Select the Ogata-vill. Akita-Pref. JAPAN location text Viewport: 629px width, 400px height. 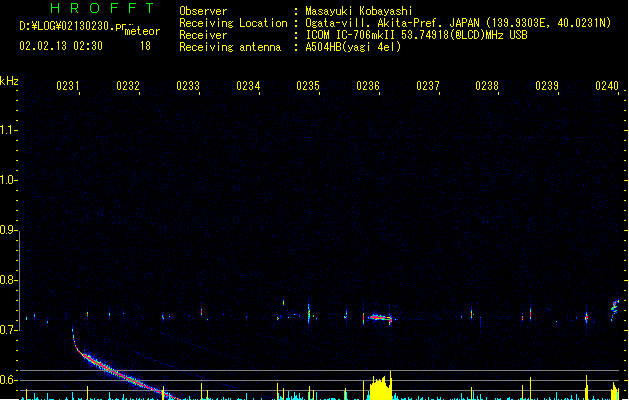[x=458, y=23]
